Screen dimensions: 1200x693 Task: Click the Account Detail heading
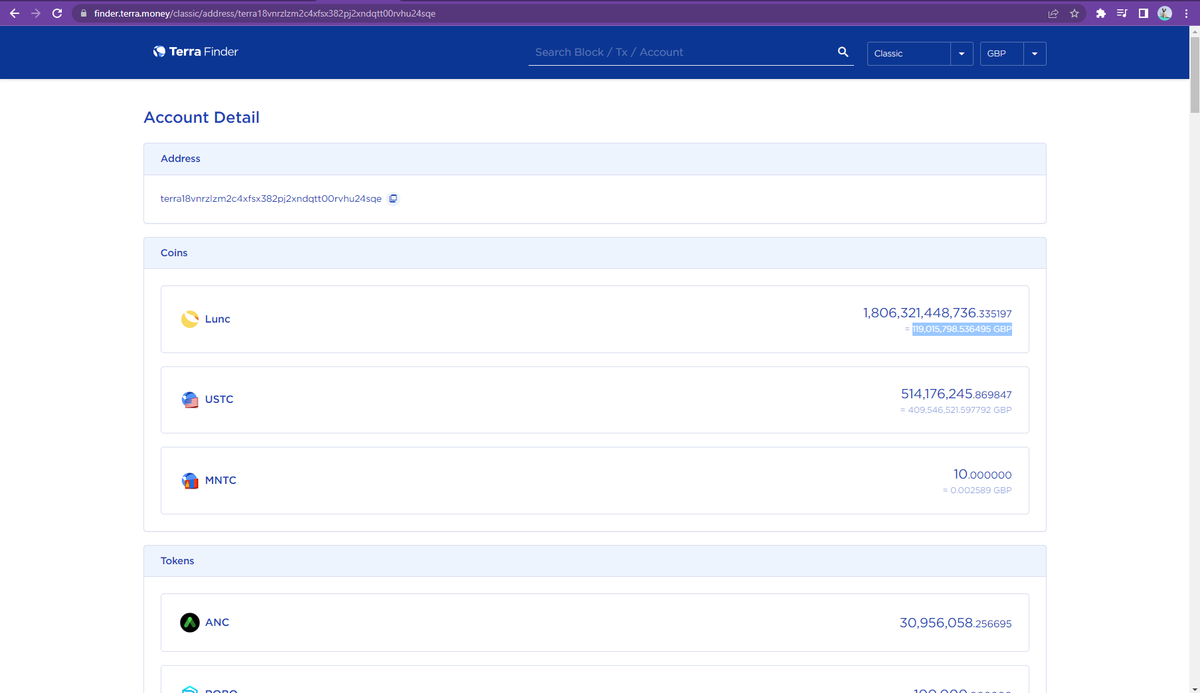[x=201, y=117]
